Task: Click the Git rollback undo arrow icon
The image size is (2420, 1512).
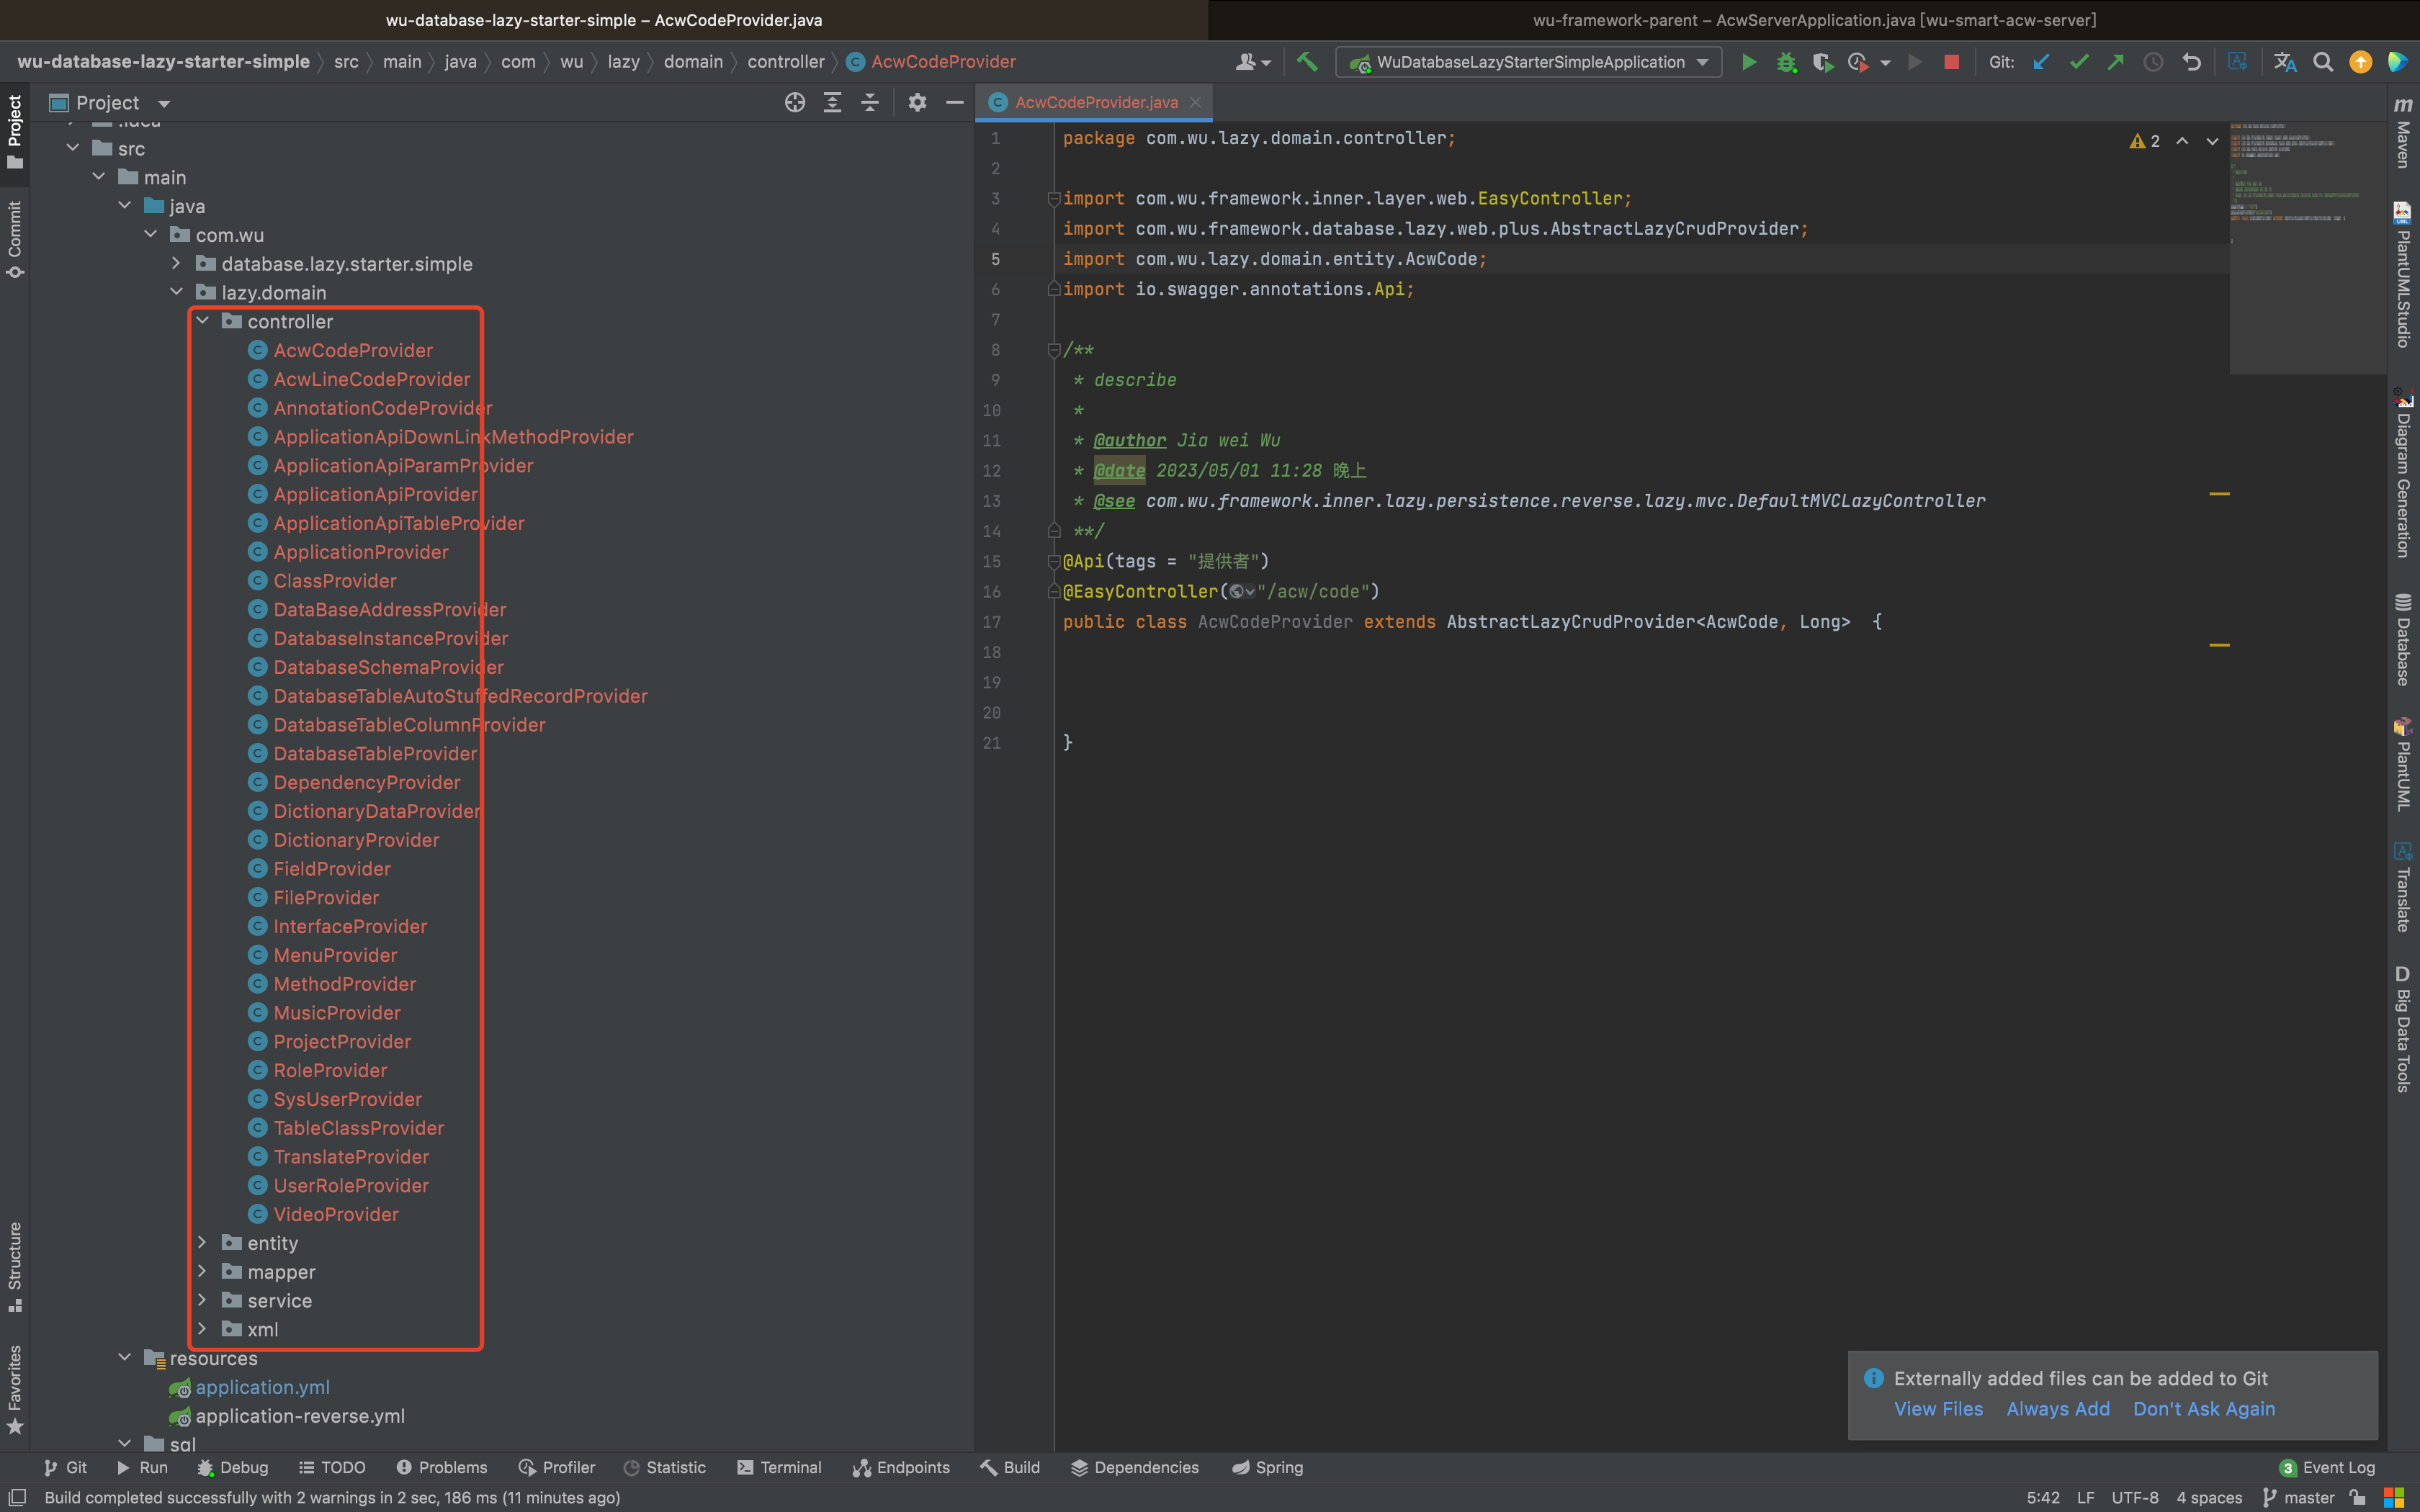Action: click(x=2191, y=62)
